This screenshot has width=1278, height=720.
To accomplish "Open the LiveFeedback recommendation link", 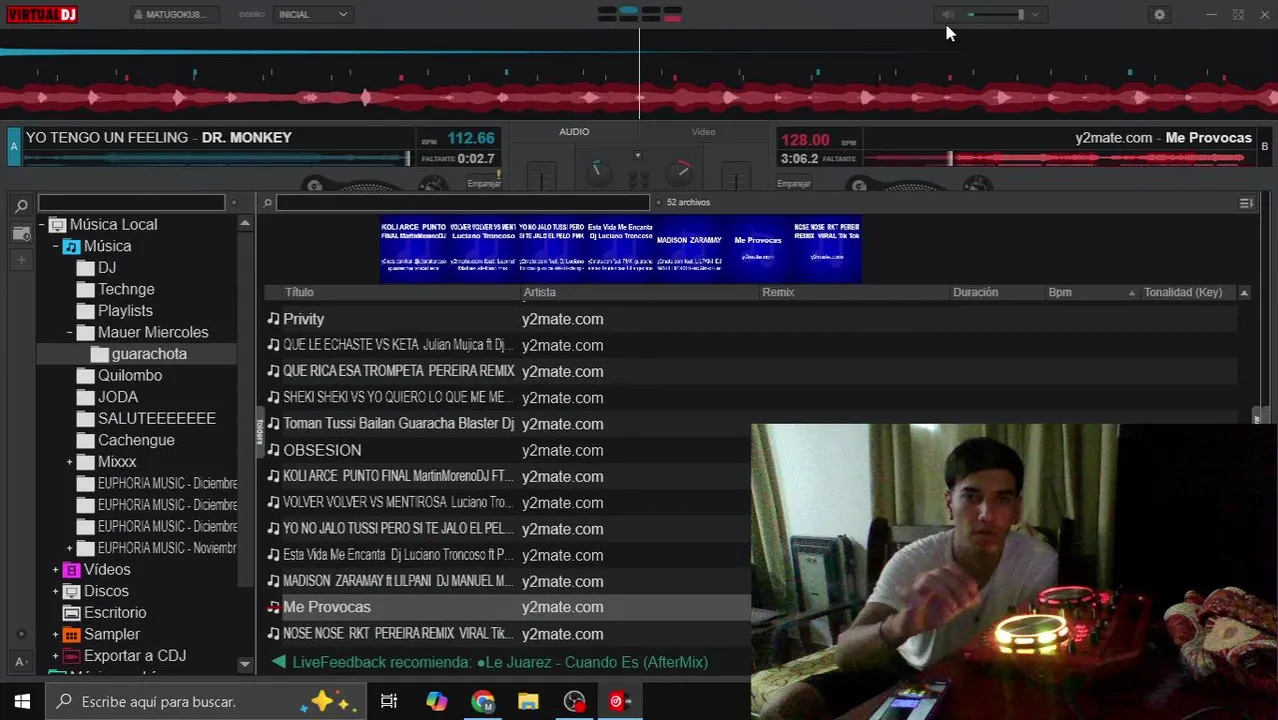I will [500, 662].
